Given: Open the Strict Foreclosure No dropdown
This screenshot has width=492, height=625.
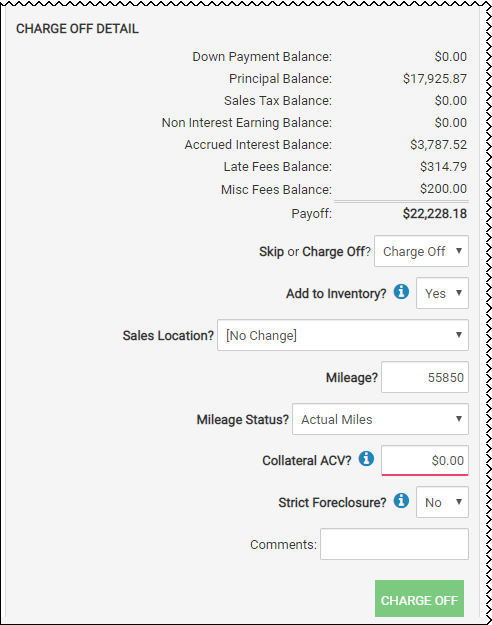Looking at the screenshot, I should [442, 502].
